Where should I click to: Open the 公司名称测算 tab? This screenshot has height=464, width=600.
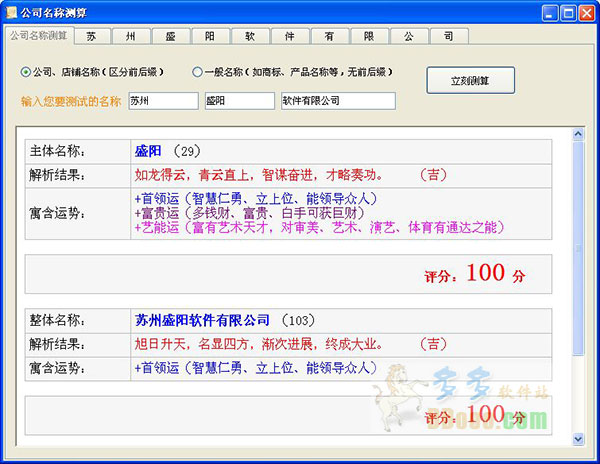pyautogui.click(x=39, y=36)
